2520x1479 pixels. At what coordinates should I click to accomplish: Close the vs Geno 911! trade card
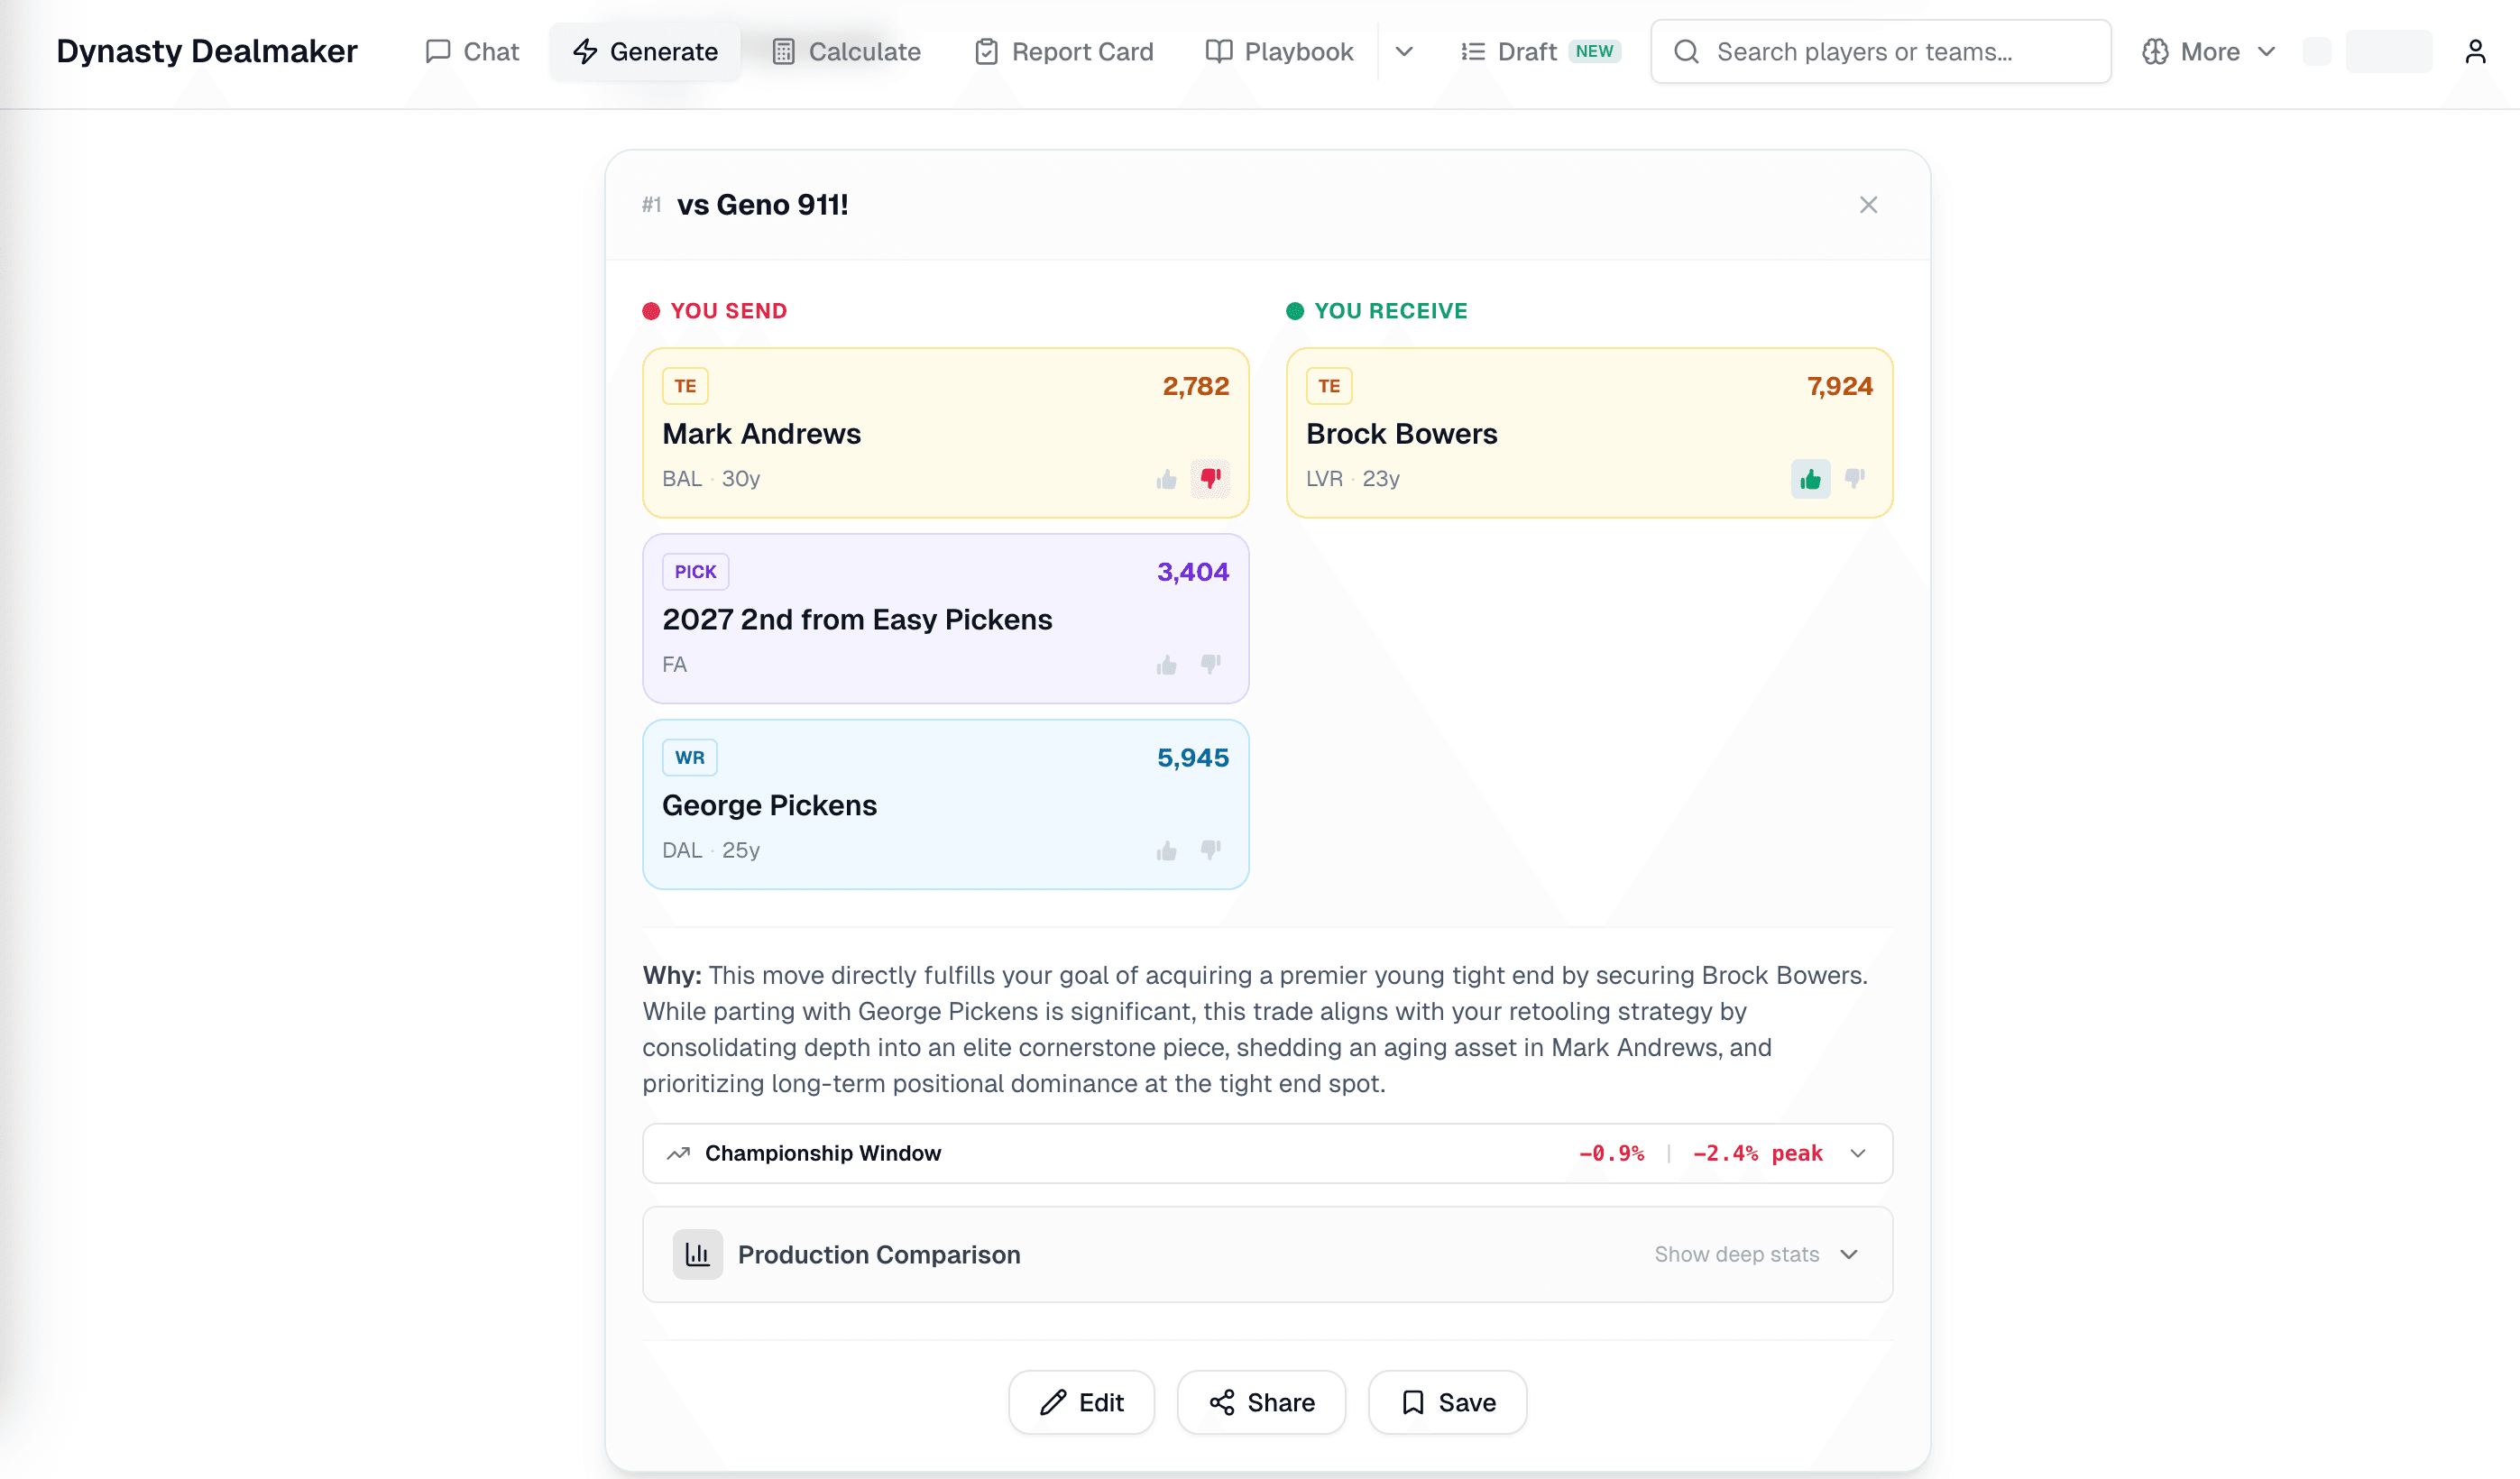(x=1868, y=205)
